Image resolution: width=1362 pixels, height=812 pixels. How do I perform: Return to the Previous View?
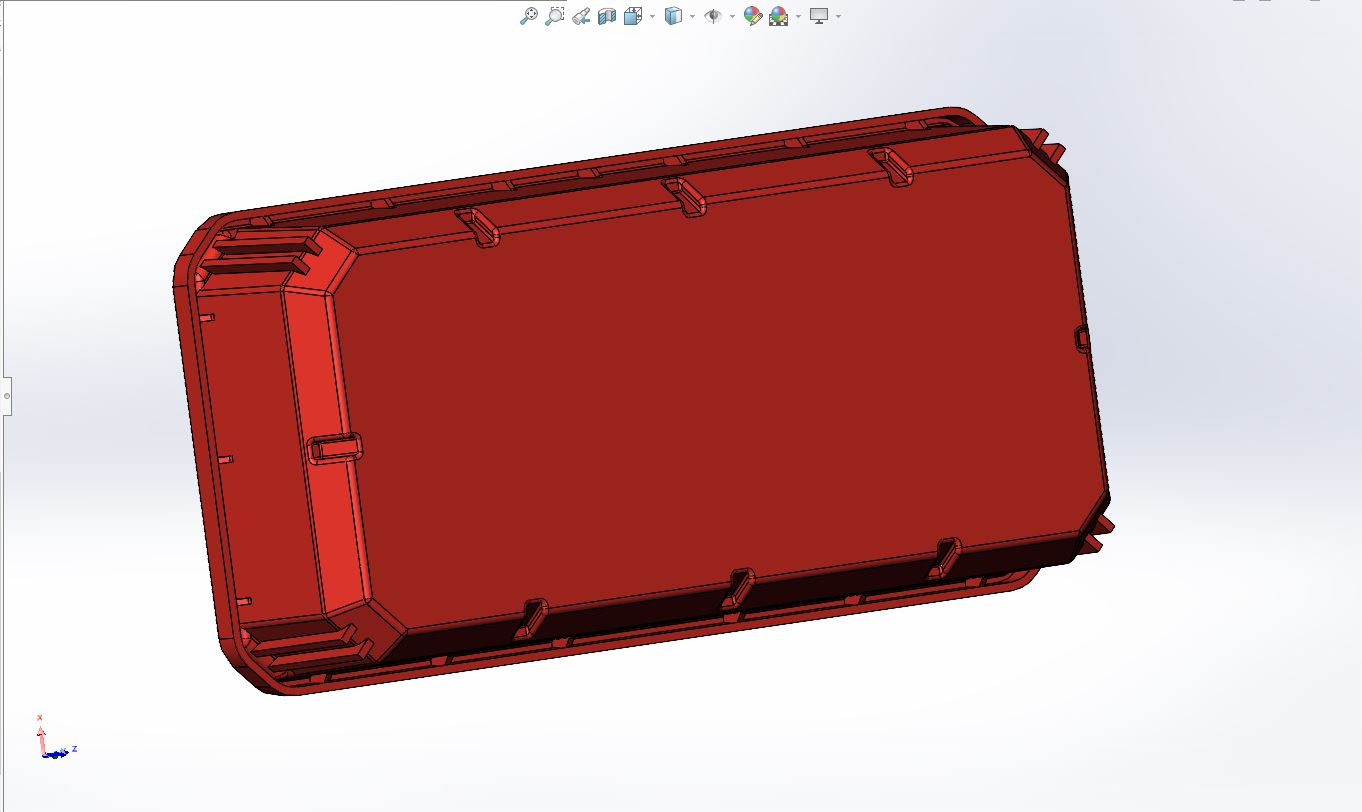click(581, 16)
